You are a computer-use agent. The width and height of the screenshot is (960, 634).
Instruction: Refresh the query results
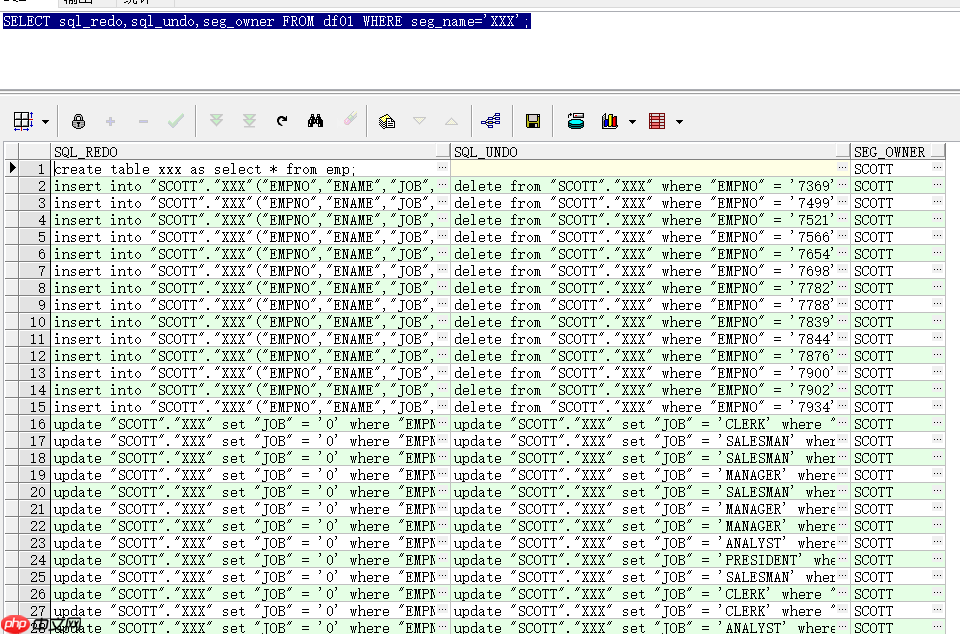tap(282, 121)
